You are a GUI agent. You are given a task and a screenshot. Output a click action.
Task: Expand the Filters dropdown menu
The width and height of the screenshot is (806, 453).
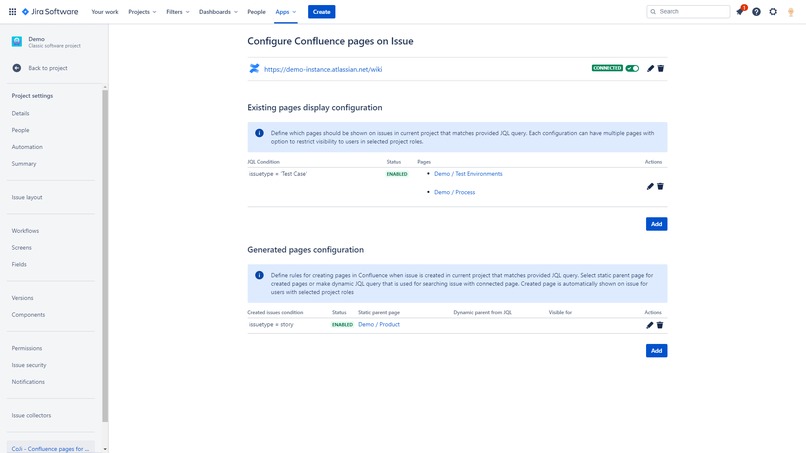click(x=178, y=11)
